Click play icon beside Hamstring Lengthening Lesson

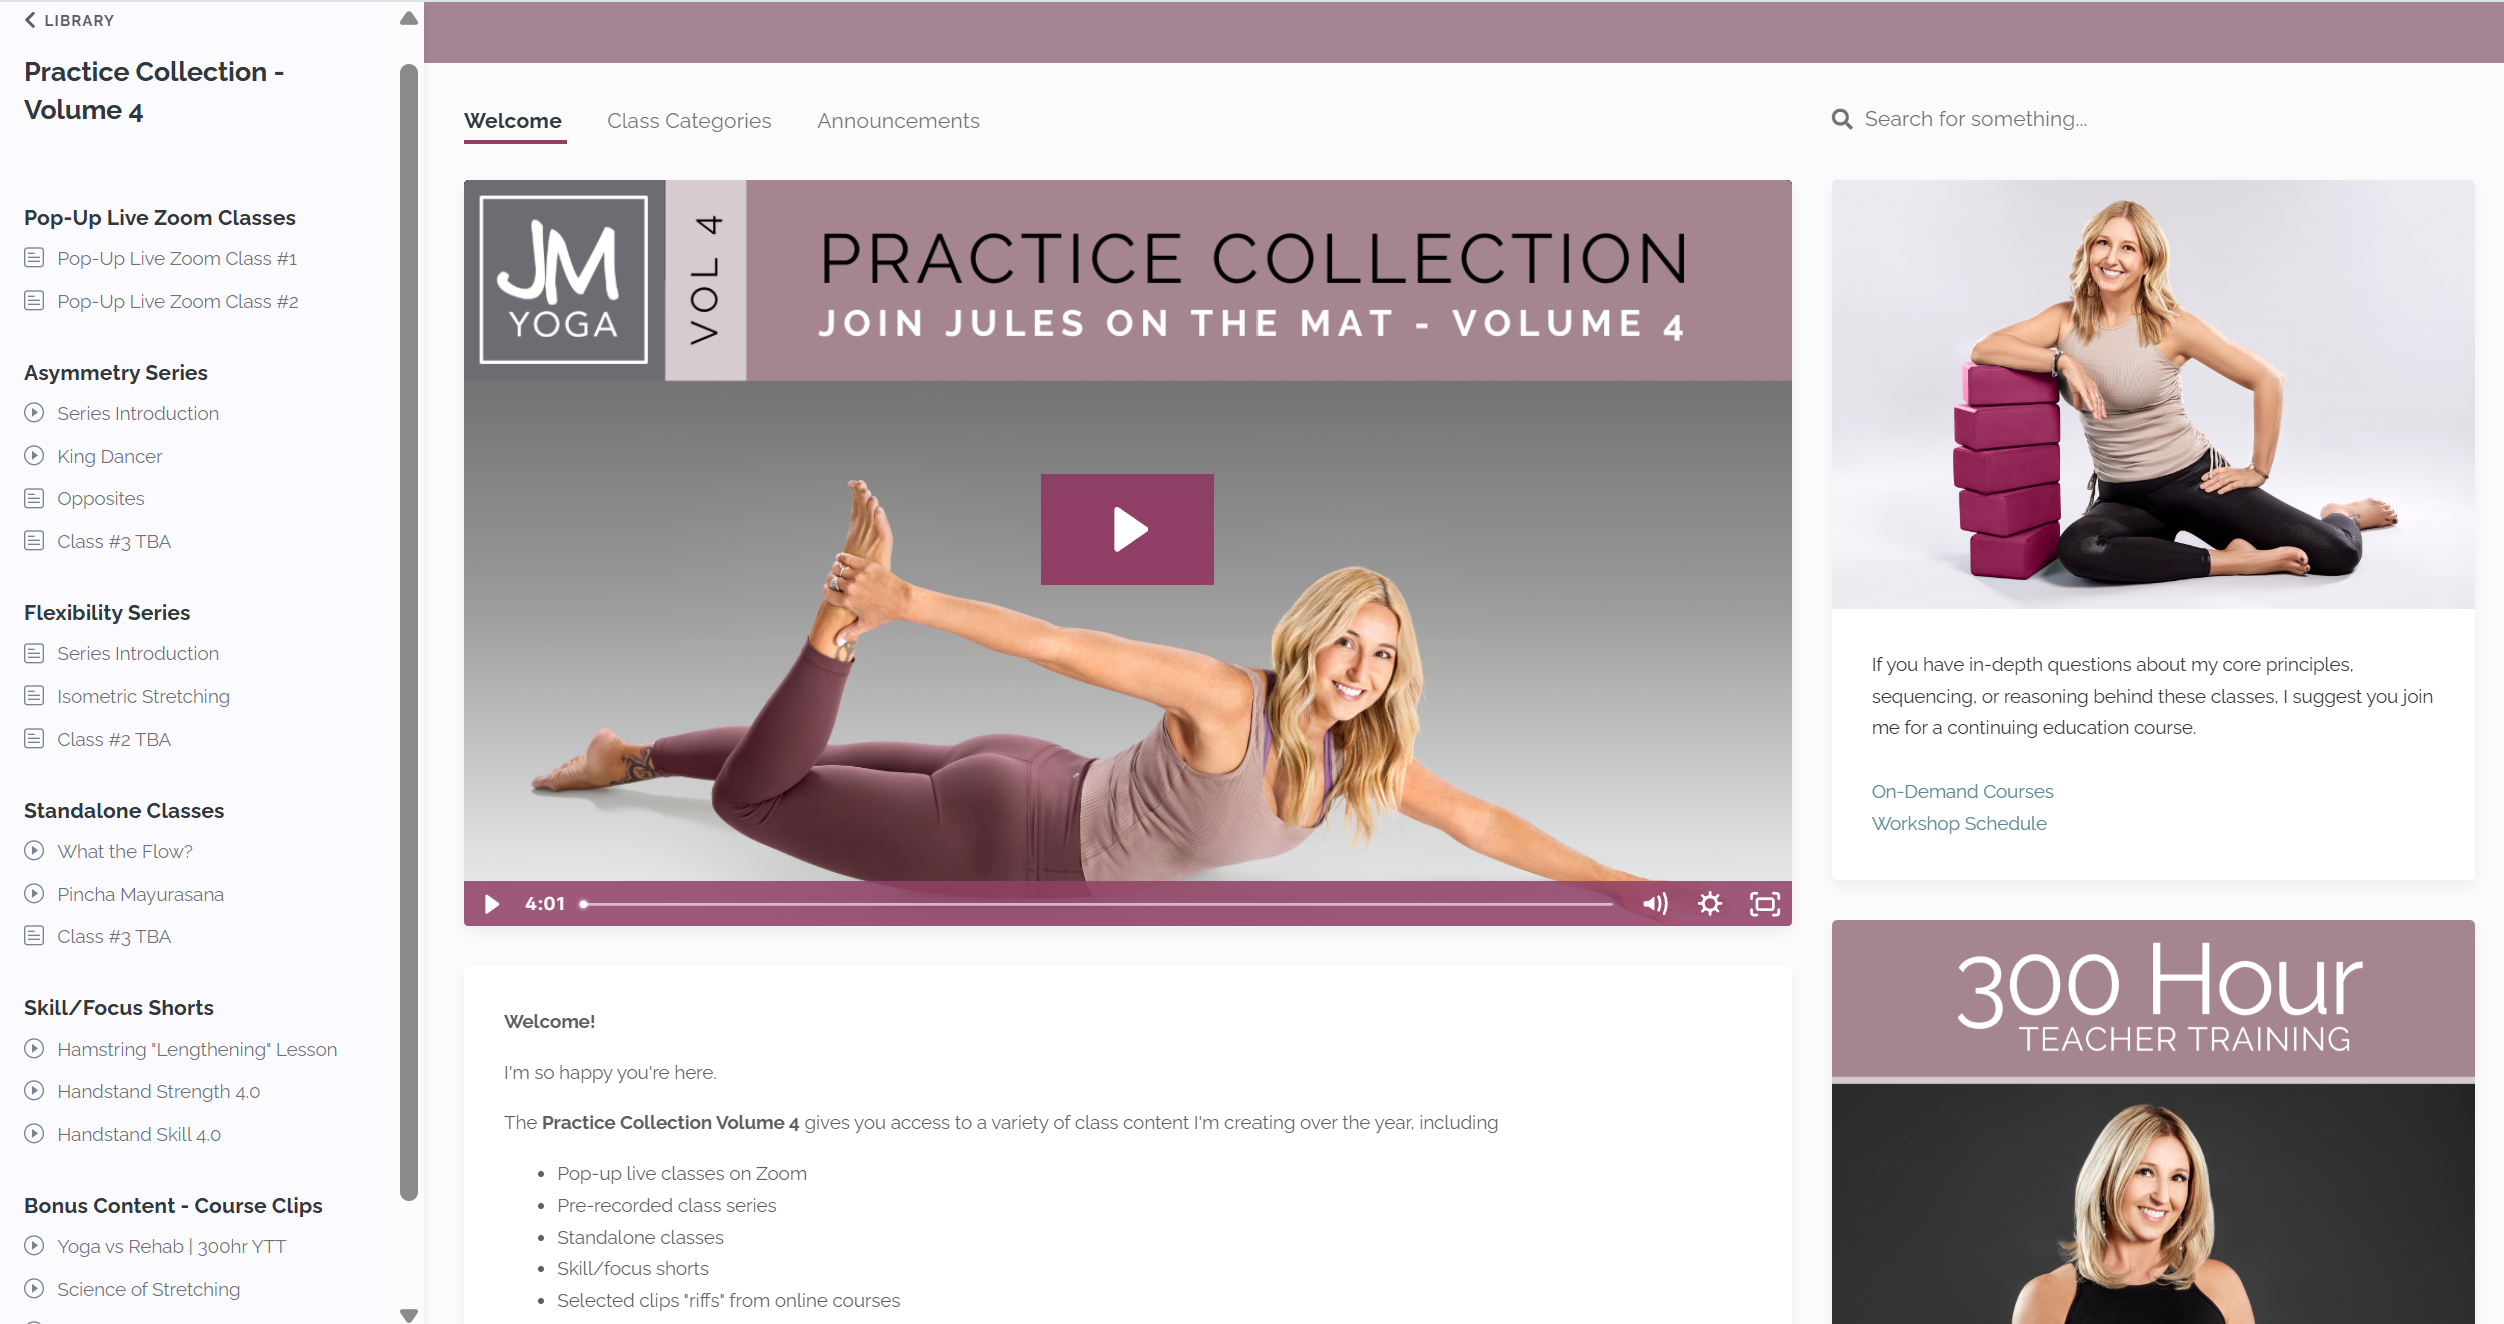click(x=34, y=1048)
